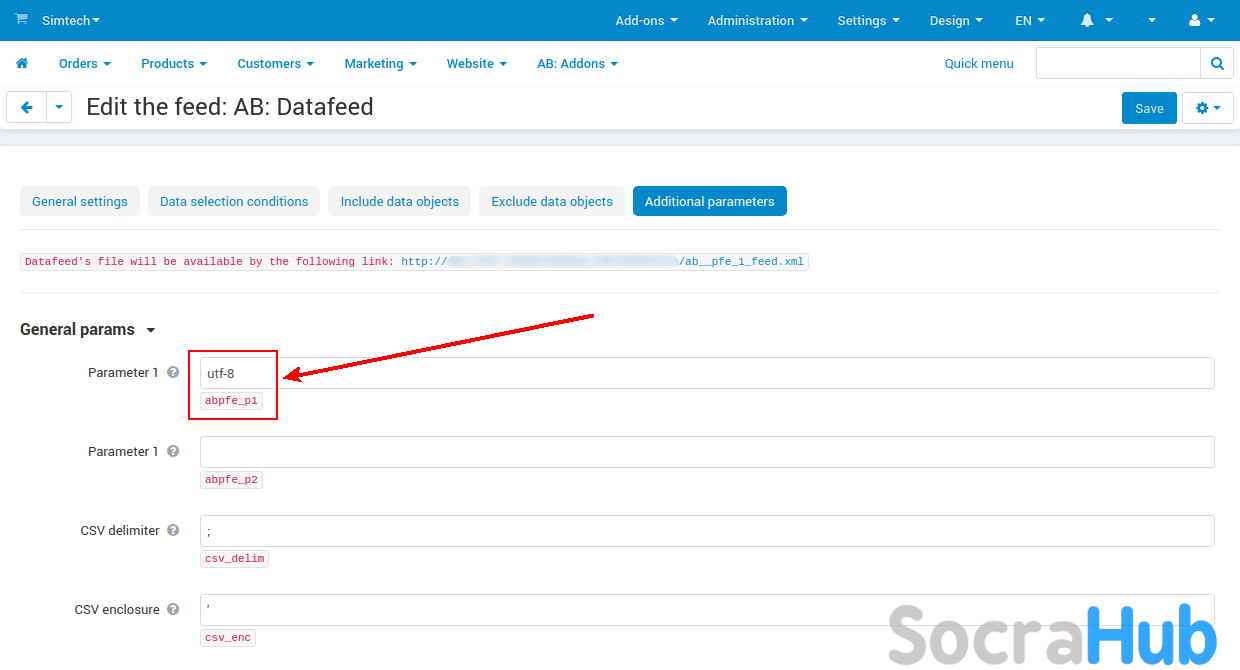Viewport: 1240px width, 670px height.
Task: Click the csv_enc code label
Action: coord(228,638)
